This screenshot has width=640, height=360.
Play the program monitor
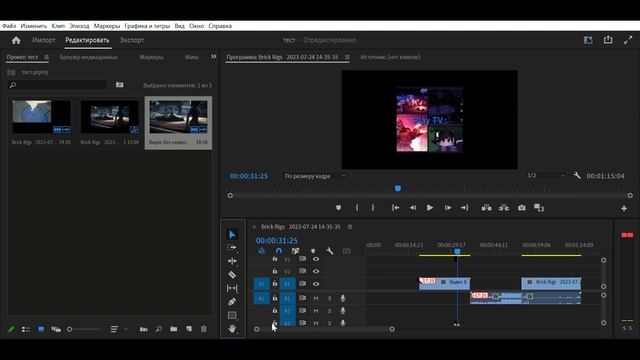click(x=430, y=208)
